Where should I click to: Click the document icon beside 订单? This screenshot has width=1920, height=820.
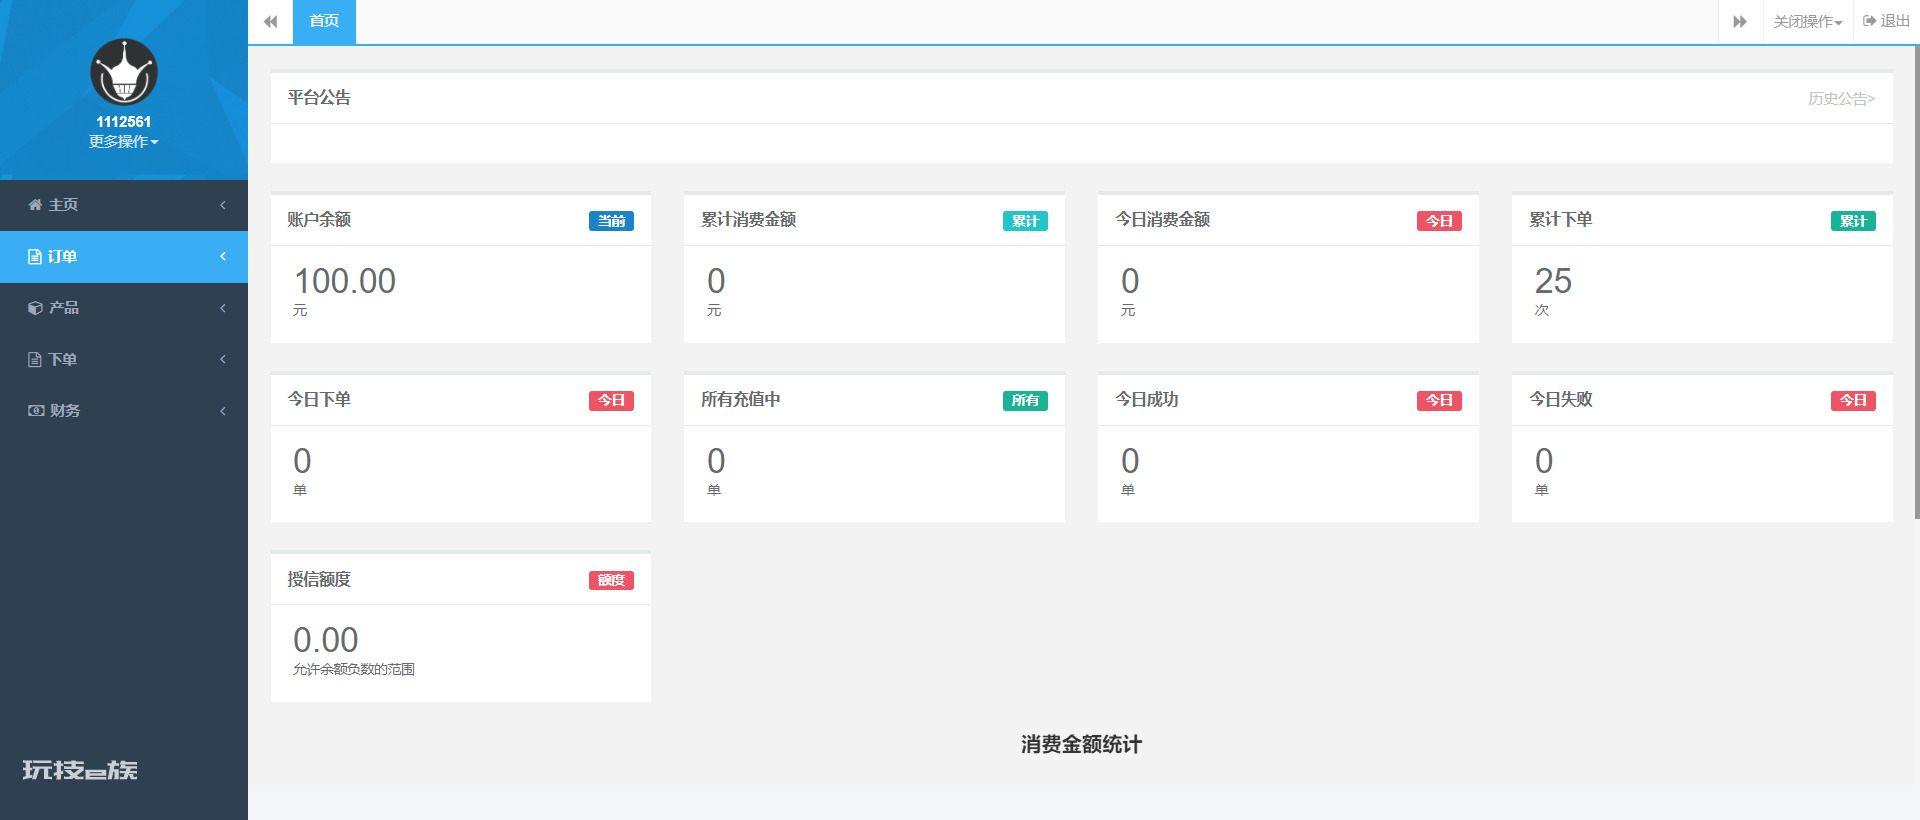35,257
